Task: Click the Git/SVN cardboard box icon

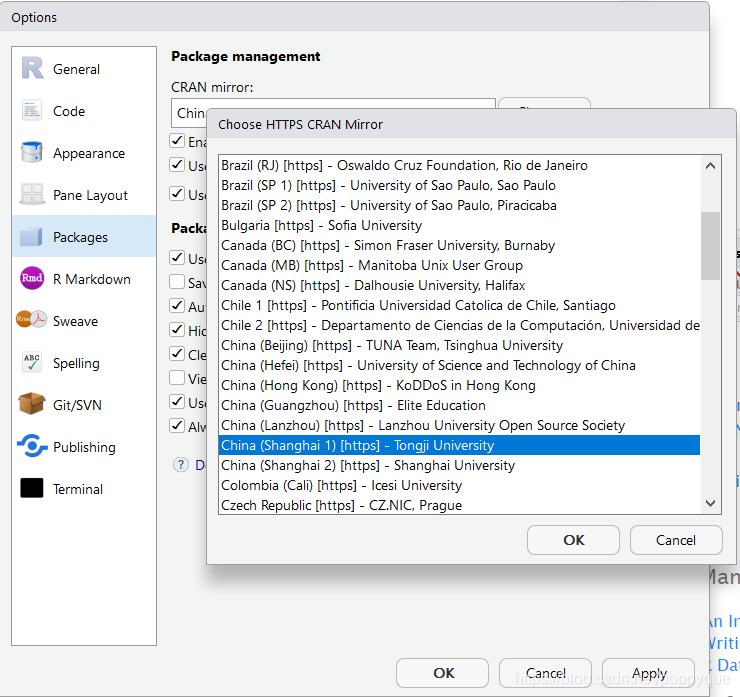Action: (32, 403)
